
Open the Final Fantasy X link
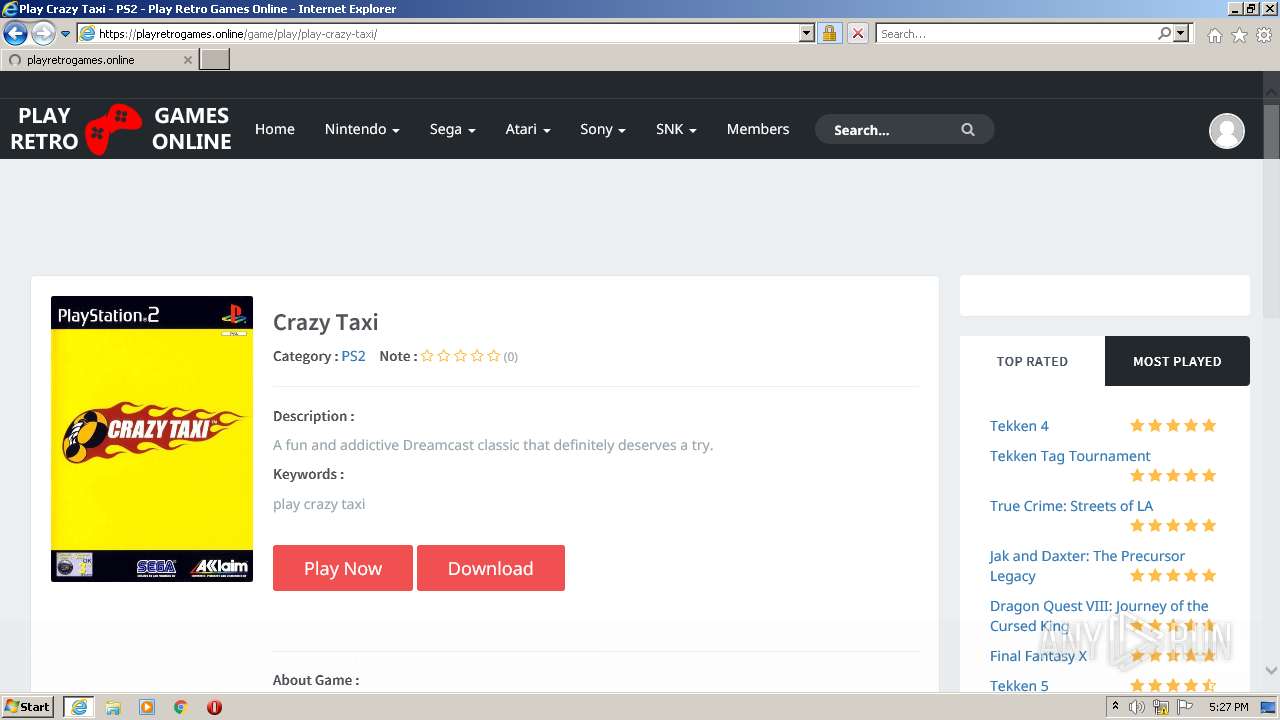1038,656
